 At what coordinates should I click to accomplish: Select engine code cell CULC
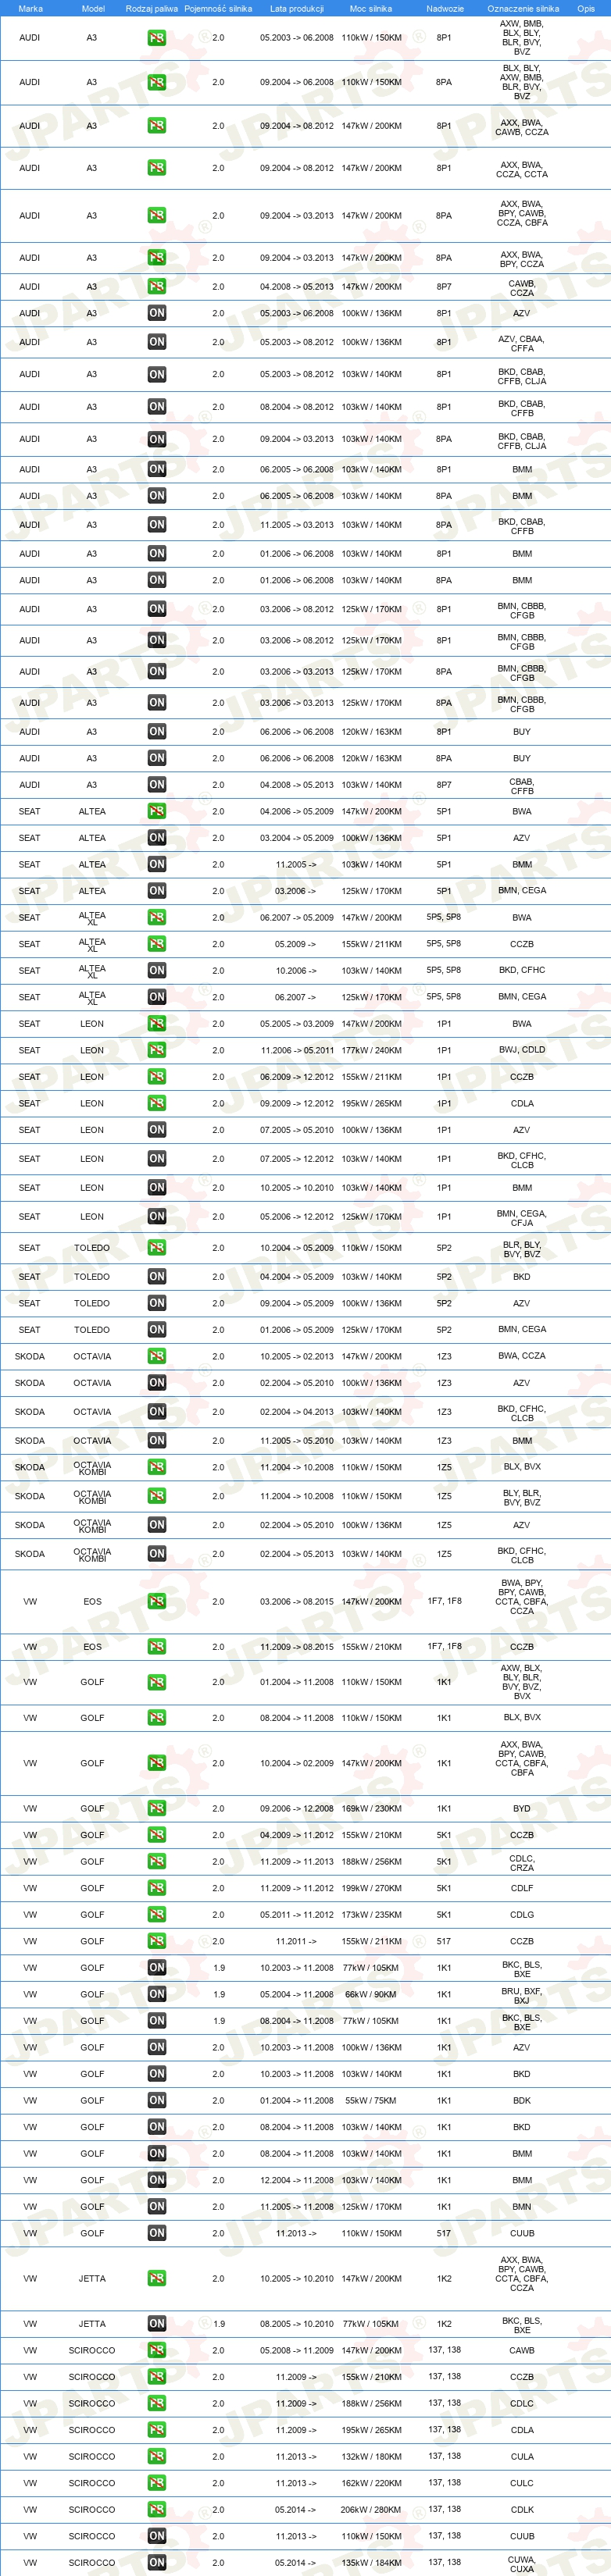[522, 2483]
